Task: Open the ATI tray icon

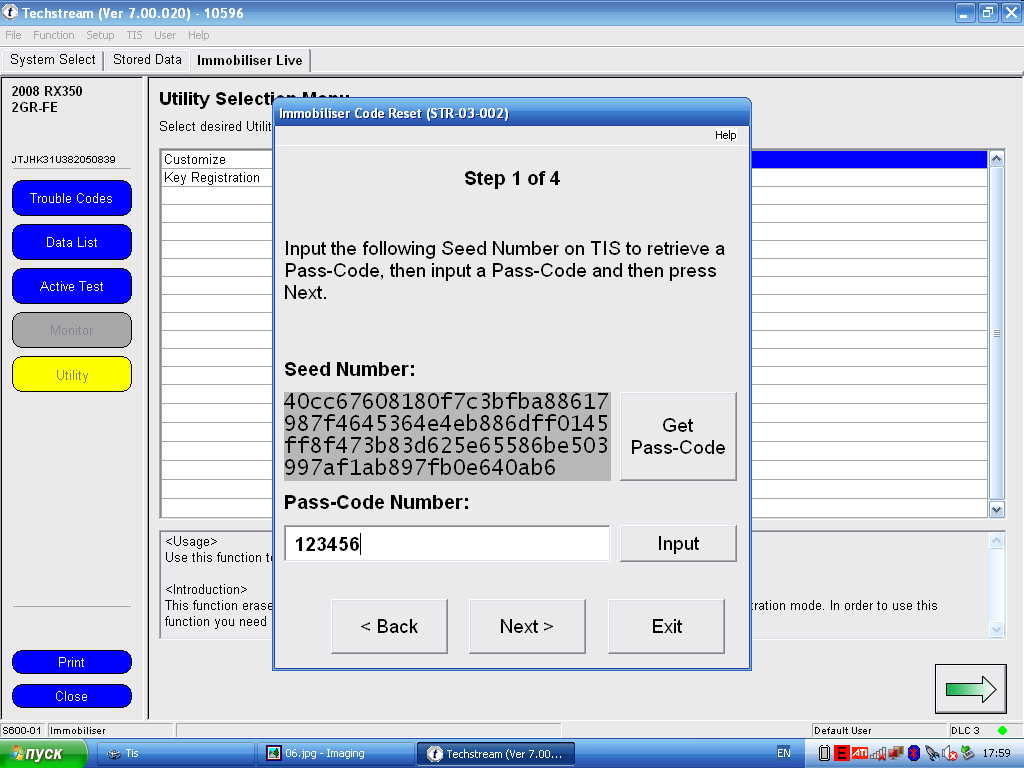Action: point(860,753)
